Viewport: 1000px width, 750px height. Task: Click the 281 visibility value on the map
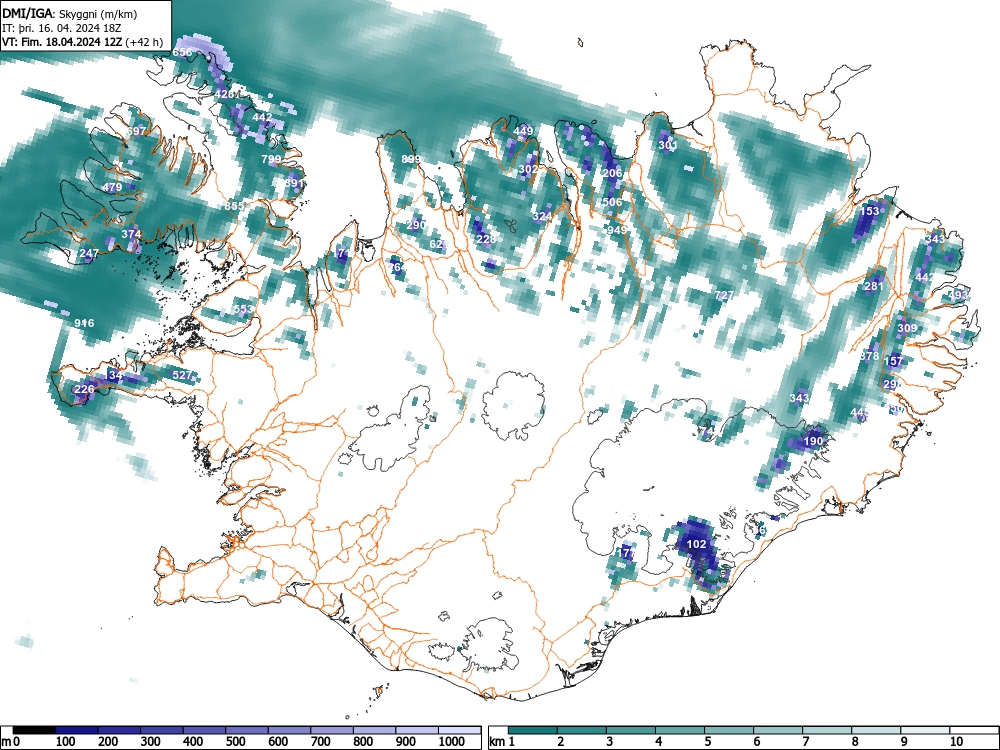(x=874, y=286)
